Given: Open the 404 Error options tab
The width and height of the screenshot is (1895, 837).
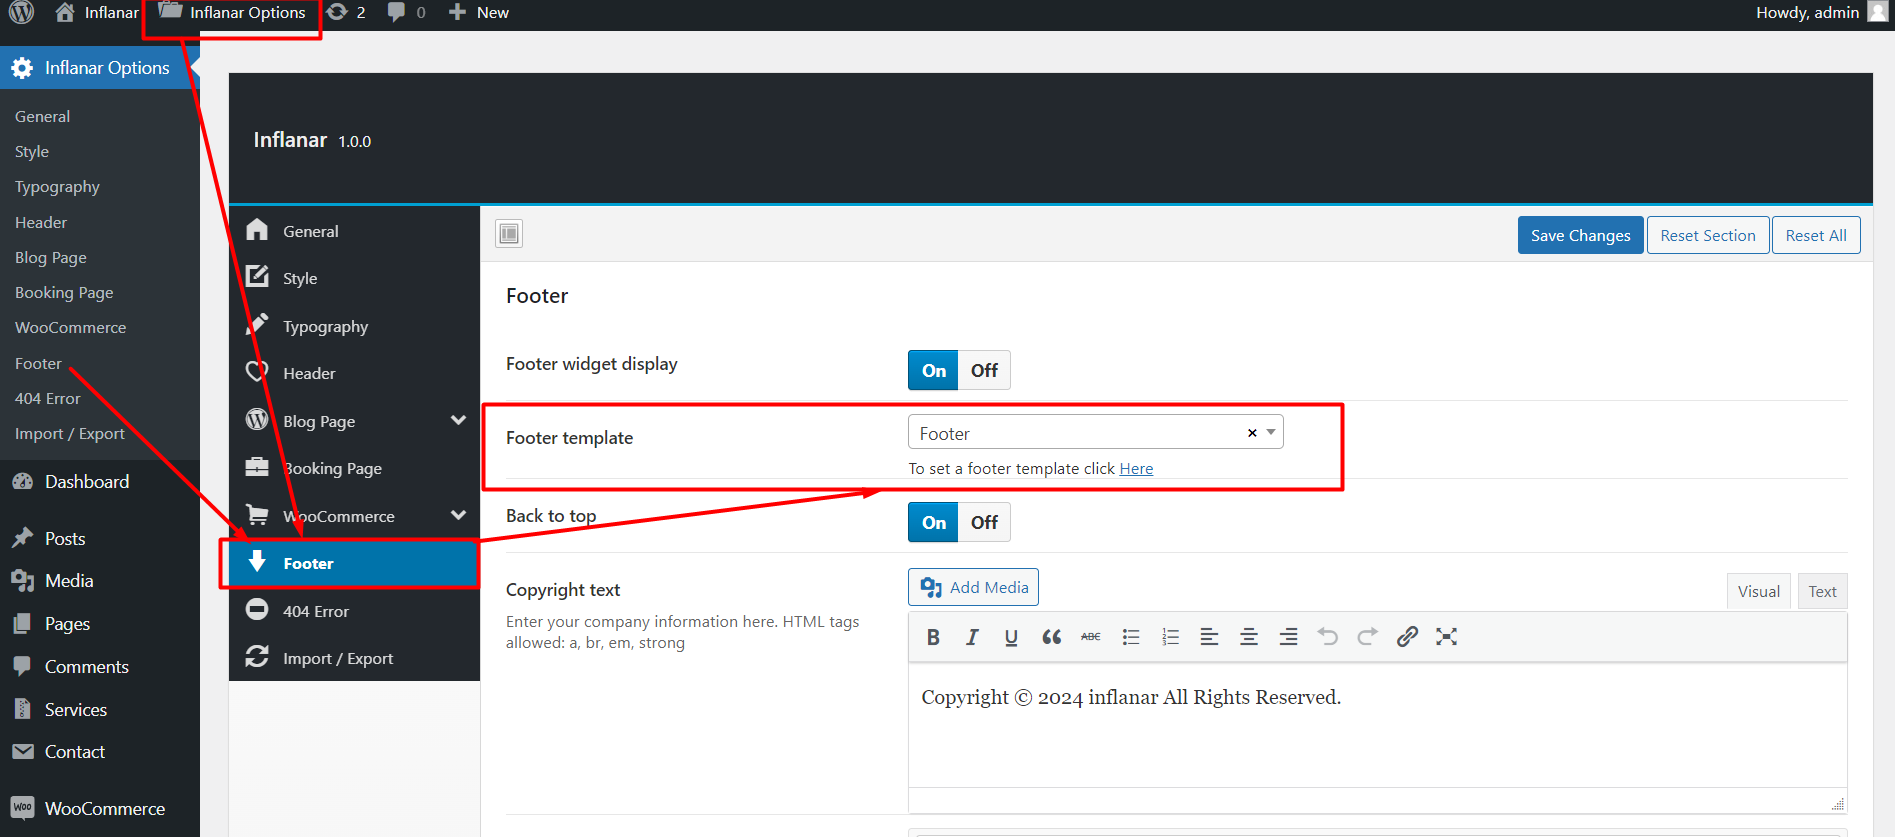Looking at the screenshot, I should [x=354, y=611].
